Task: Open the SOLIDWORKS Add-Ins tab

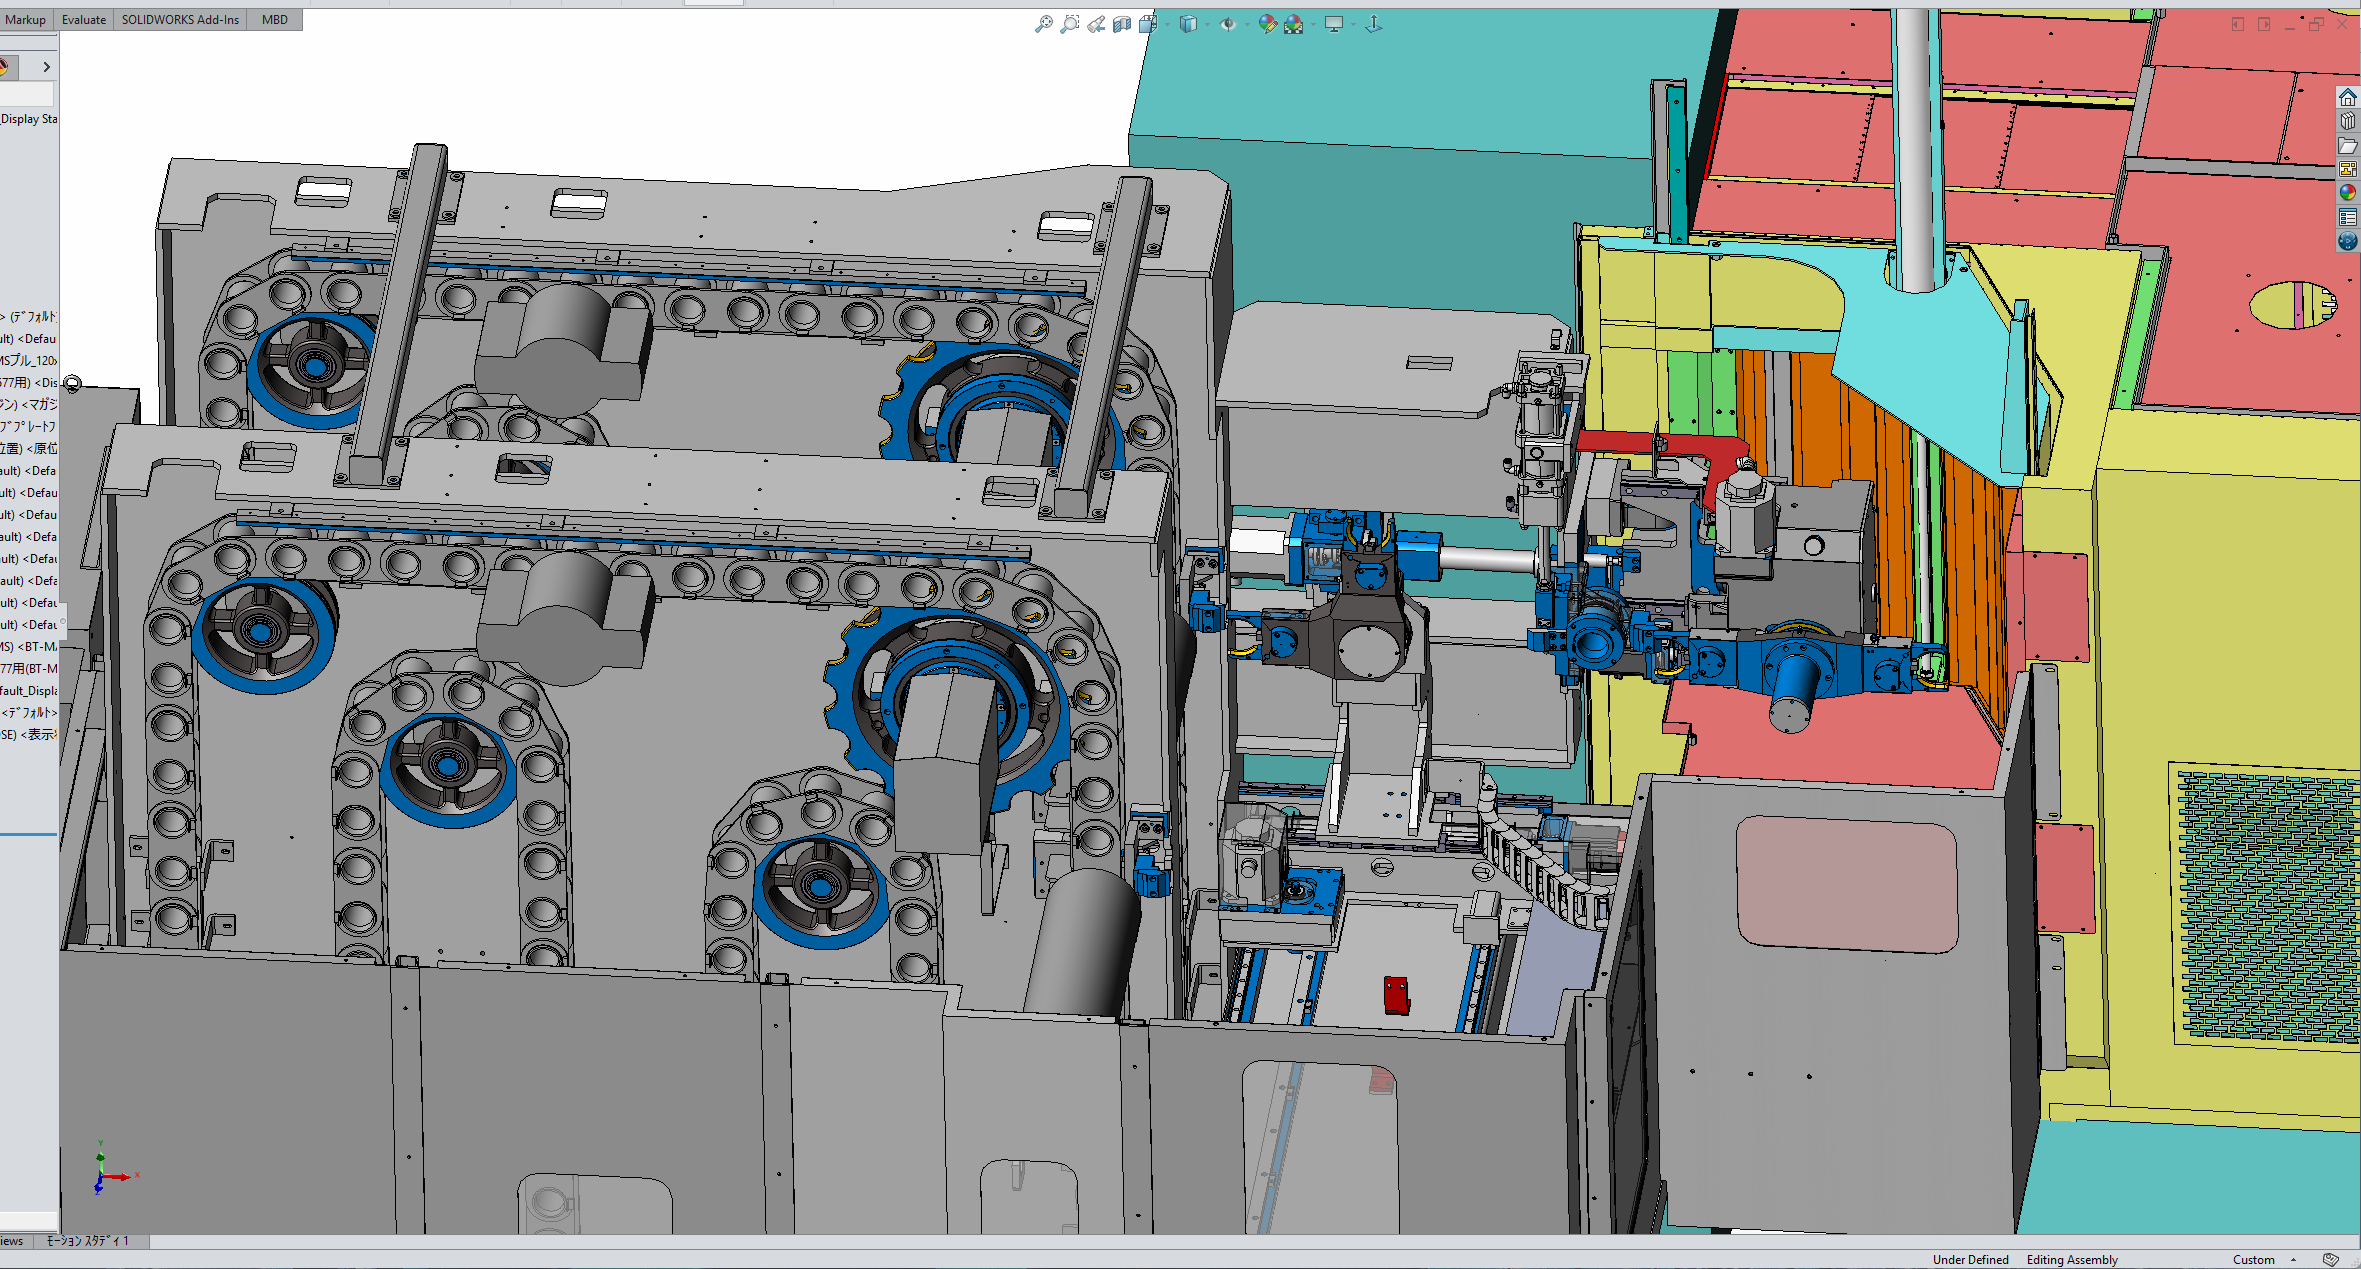Action: (x=180, y=20)
